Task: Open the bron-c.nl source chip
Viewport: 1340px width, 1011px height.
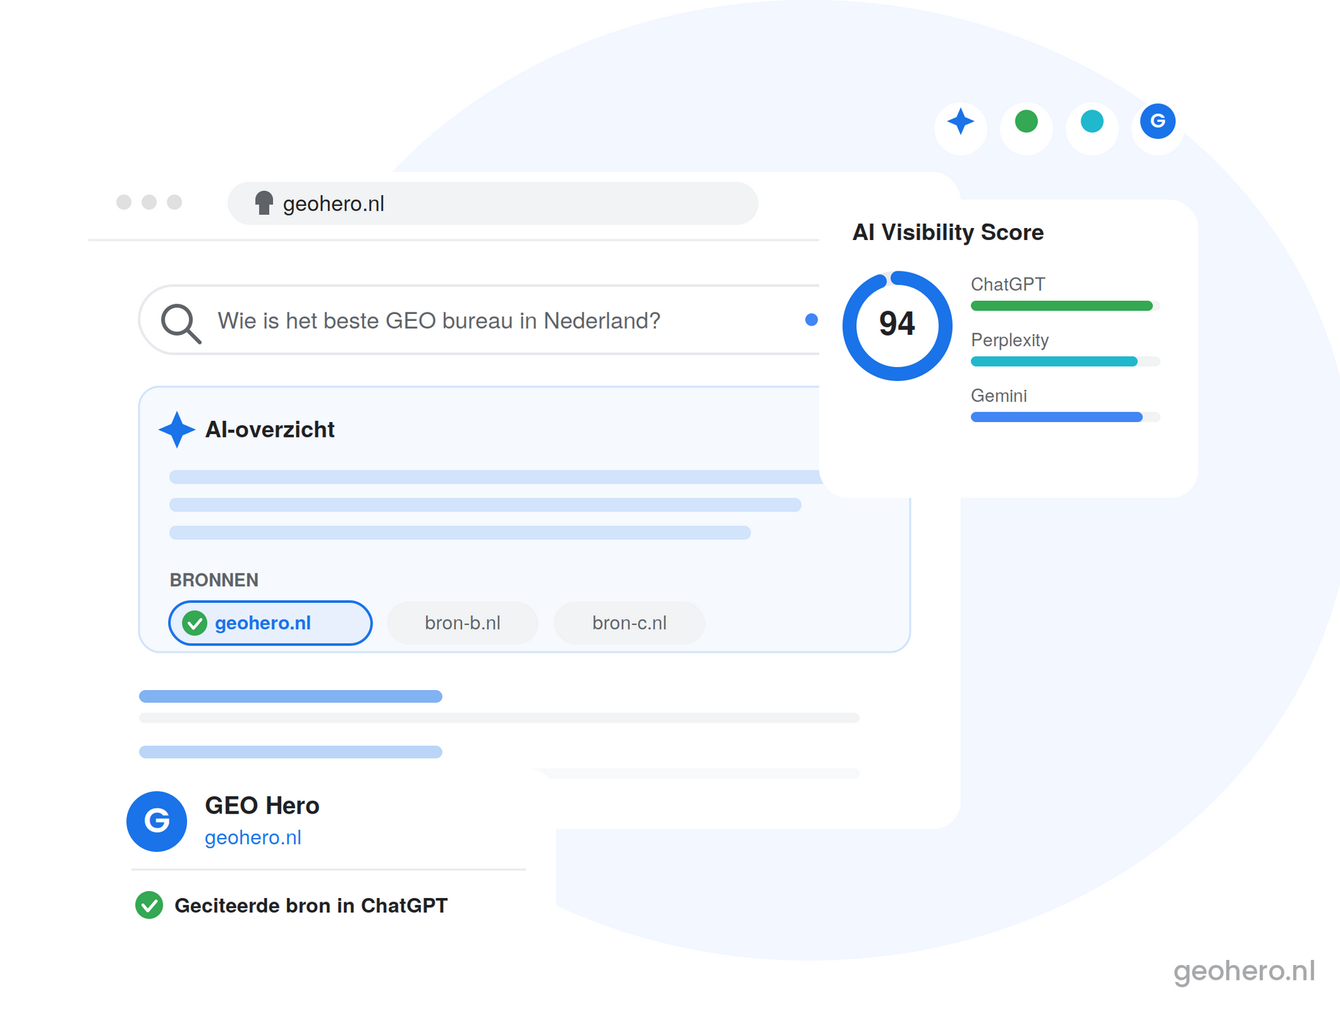Action: (x=630, y=623)
